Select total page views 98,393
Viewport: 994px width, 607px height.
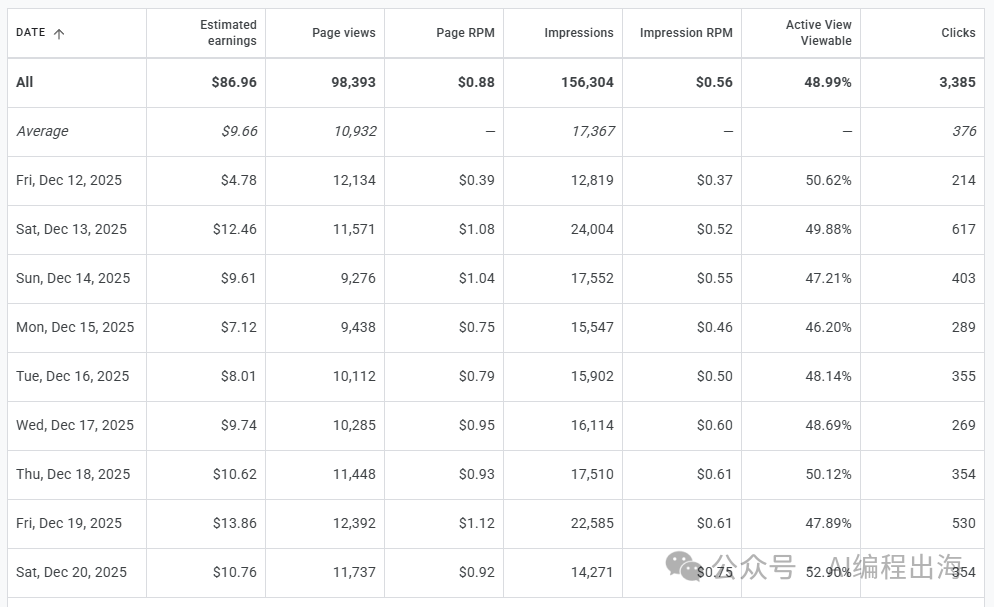pyautogui.click(x=353, y=82)
